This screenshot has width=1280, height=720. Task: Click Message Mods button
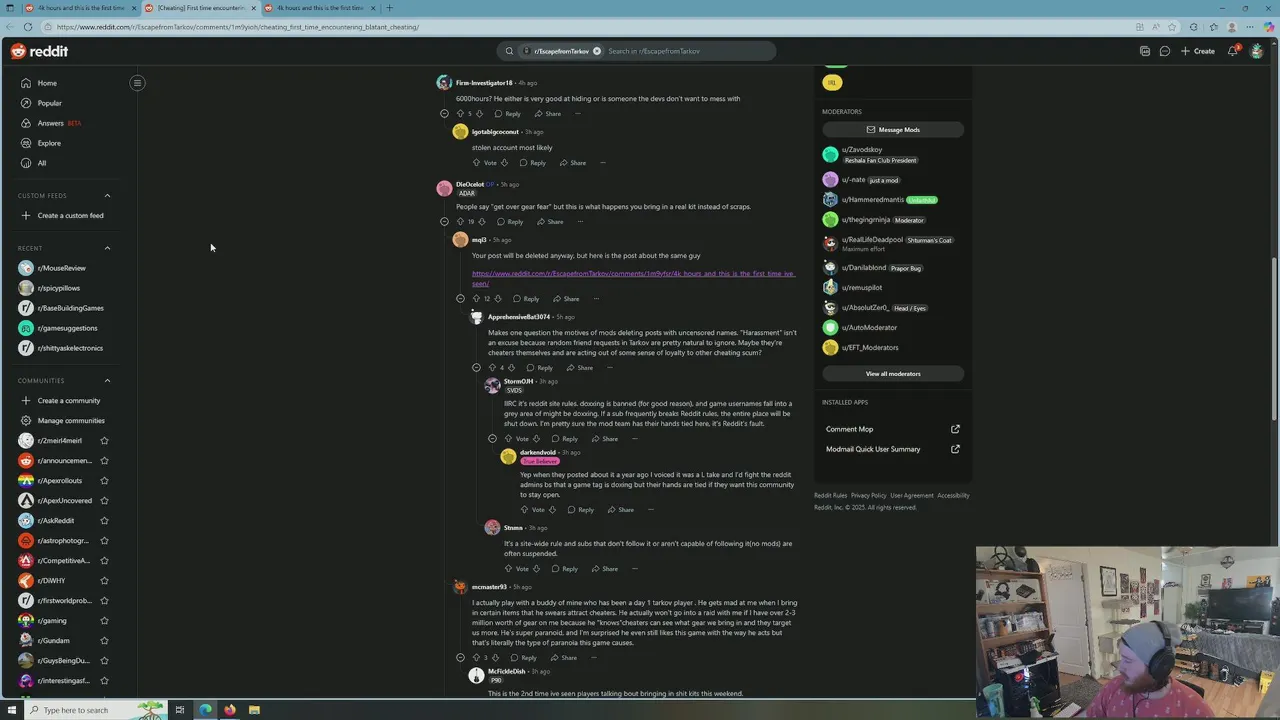(x=892, y=130)
